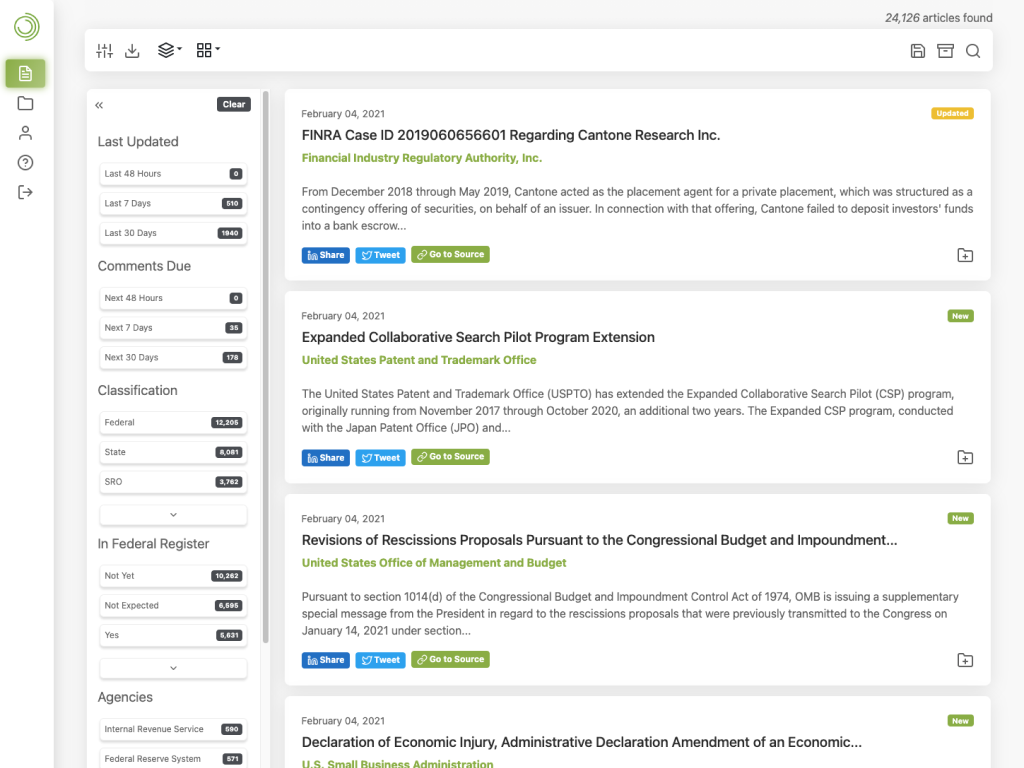Image resolution: width=1024 pixels, height=768 pixels.
Task: Open the user profile icon in the sidebar
Action: (x=25, y=132)
